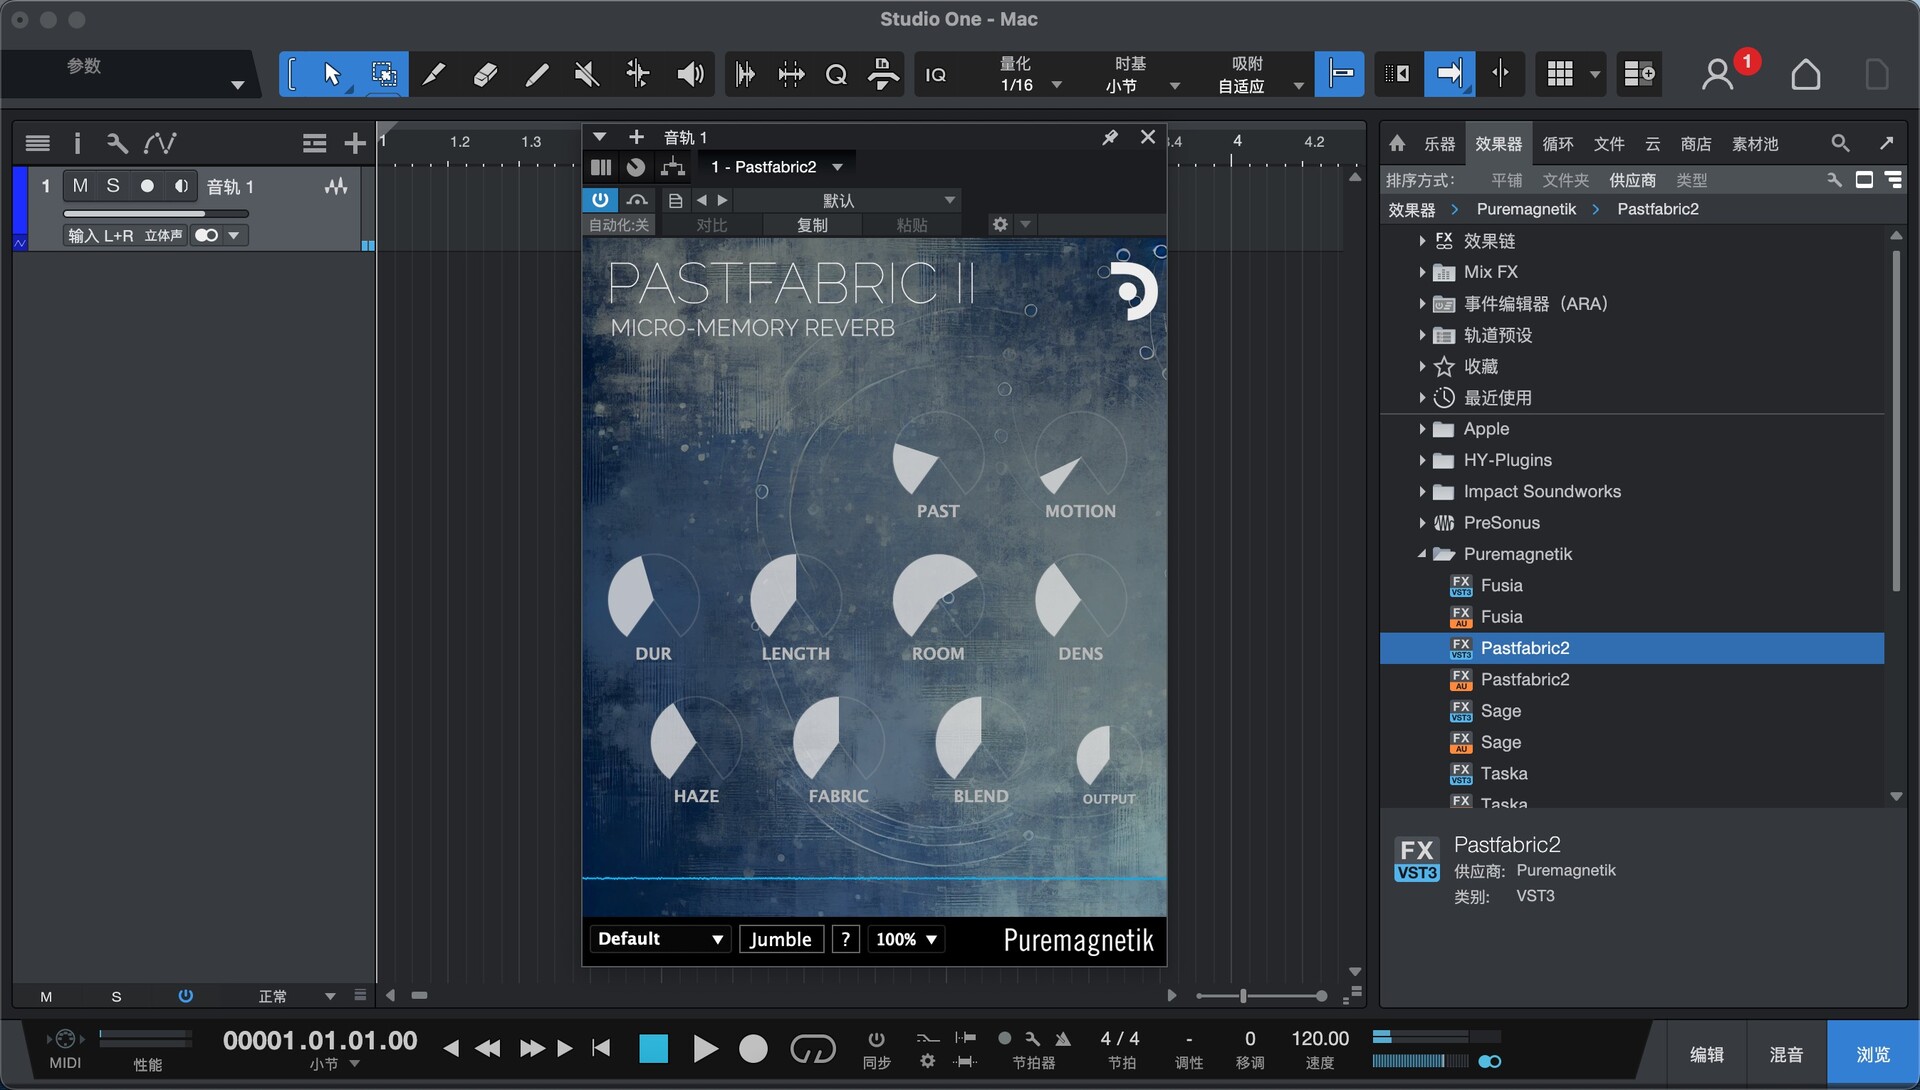Click the 120.00 tempo field
1920x1090 pixels.
coord(1320,1039)
